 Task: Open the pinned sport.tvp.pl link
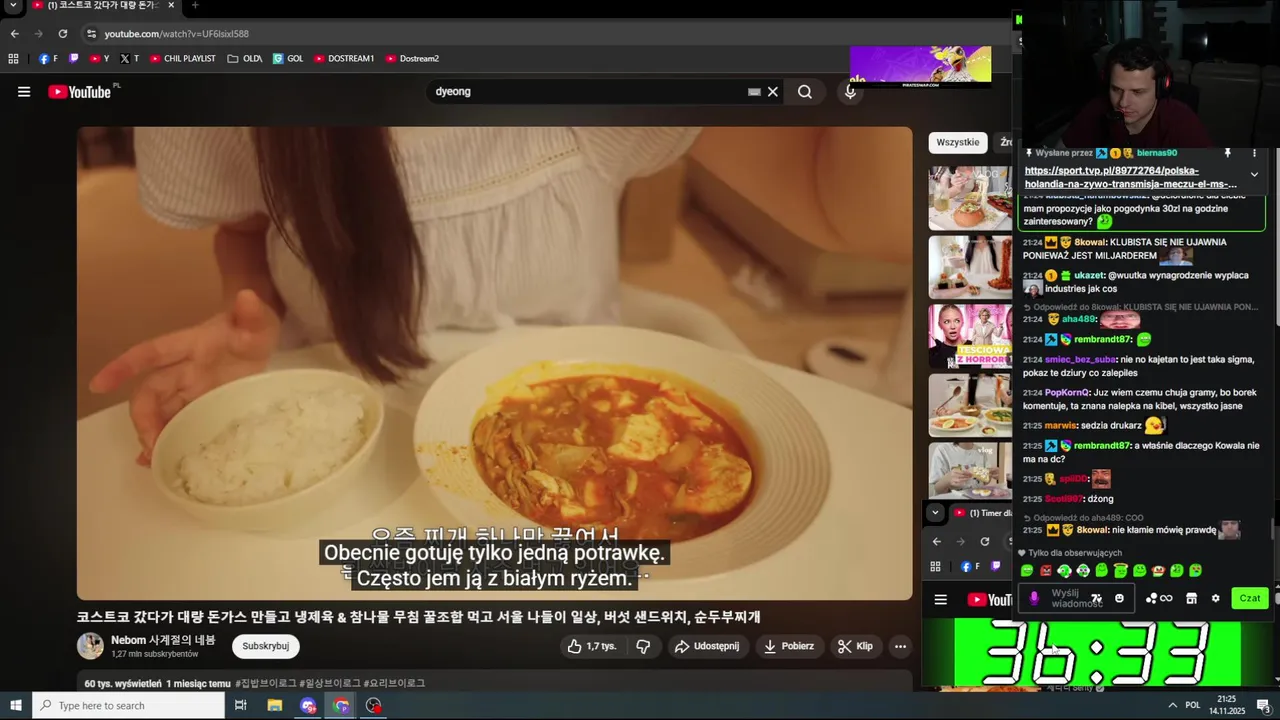[x=1130, y=177]
